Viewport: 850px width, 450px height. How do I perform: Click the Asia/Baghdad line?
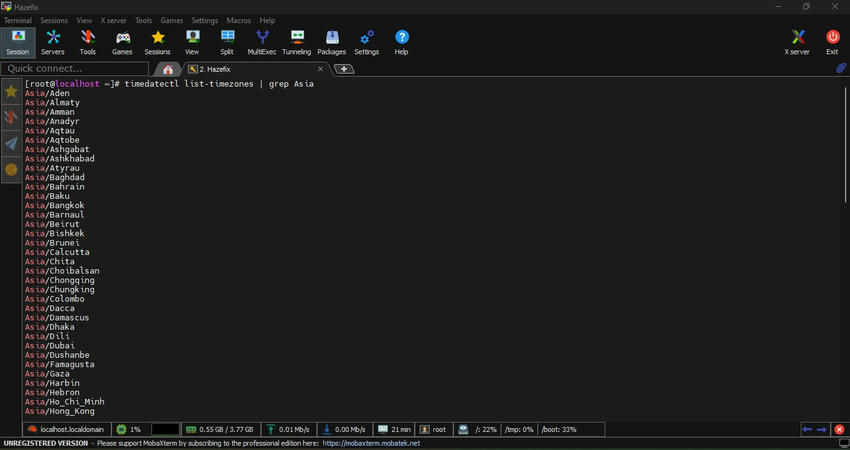point(55,177)
